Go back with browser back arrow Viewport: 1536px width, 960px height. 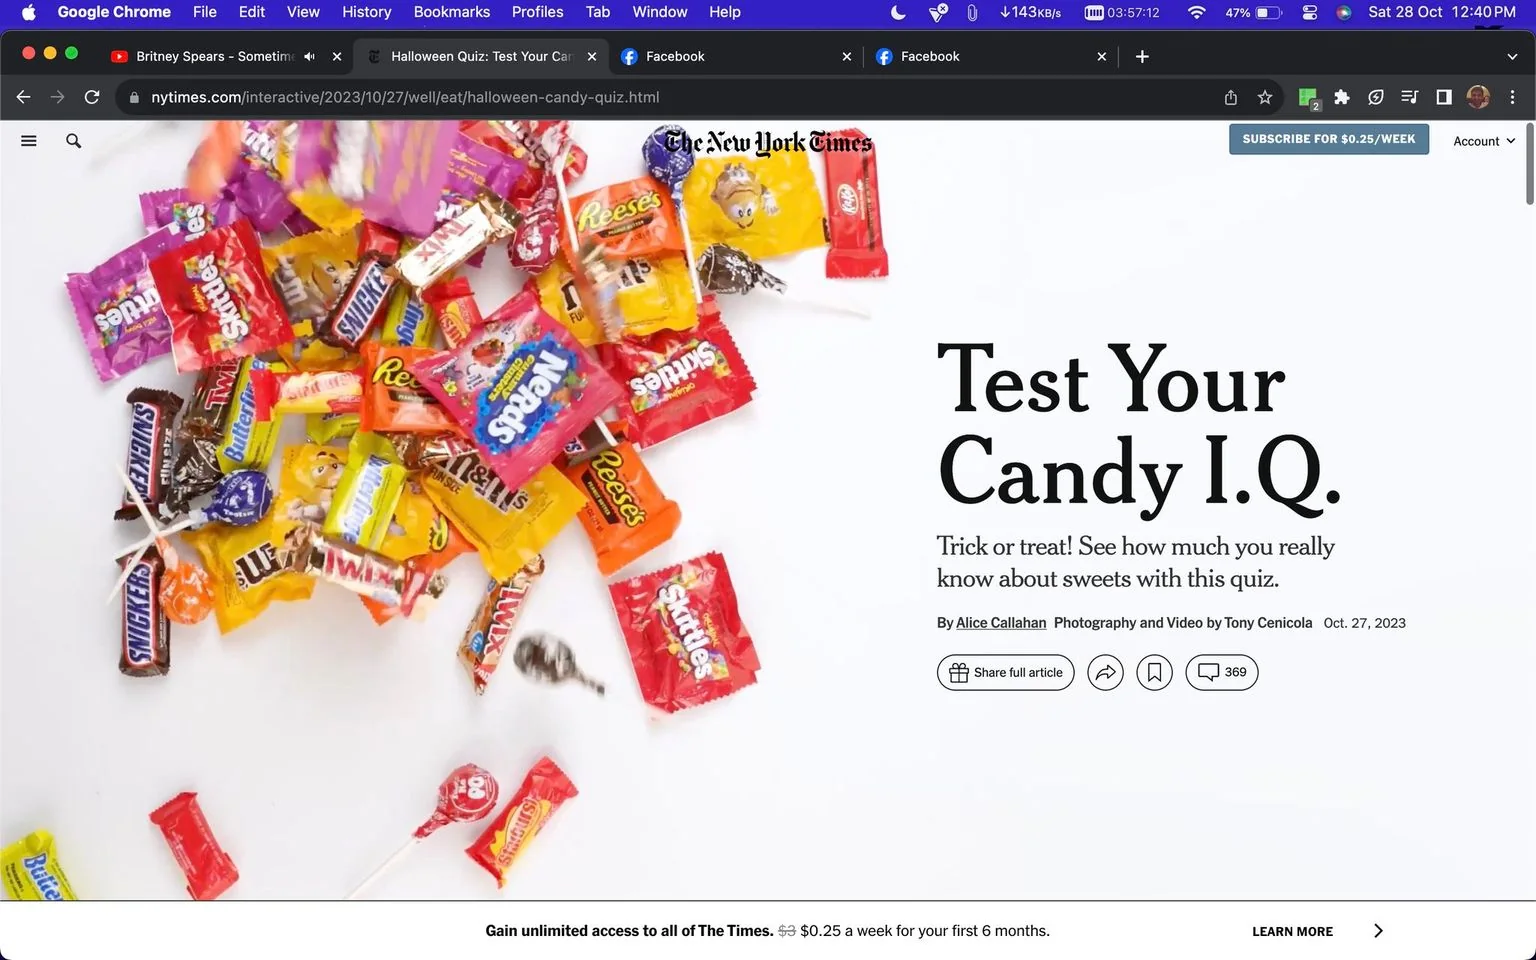coord(24,97)
